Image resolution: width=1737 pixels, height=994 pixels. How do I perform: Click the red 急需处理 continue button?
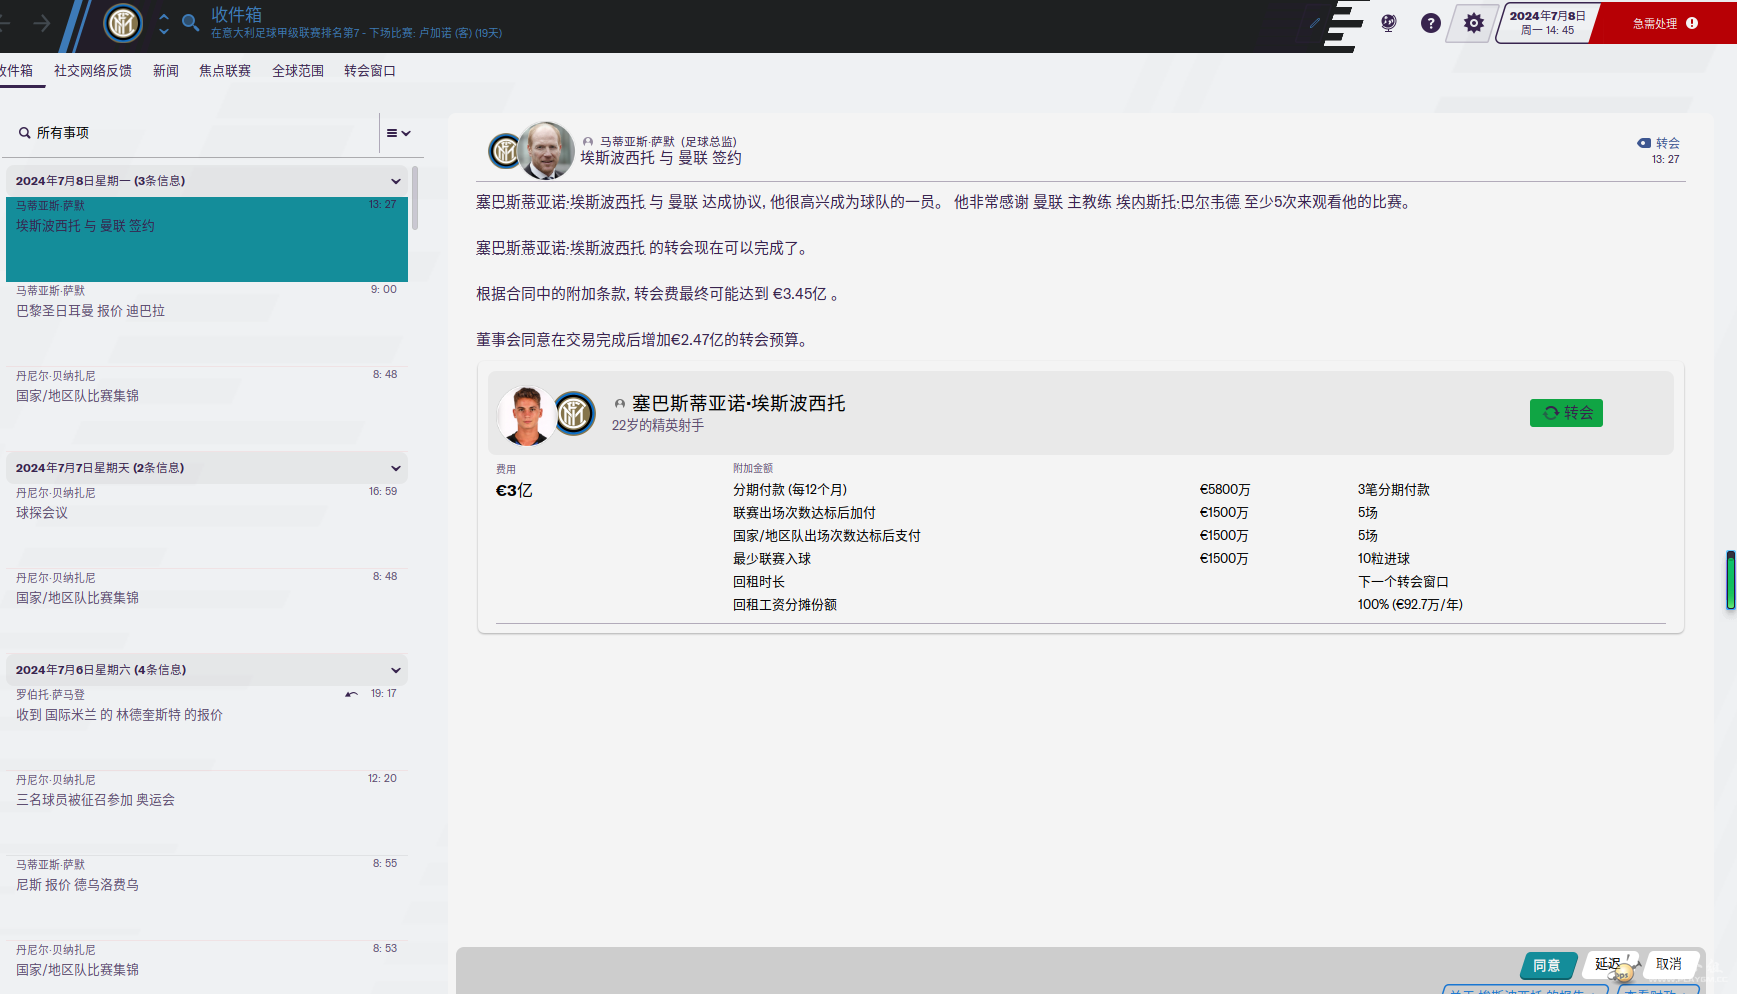[1664, 23]
